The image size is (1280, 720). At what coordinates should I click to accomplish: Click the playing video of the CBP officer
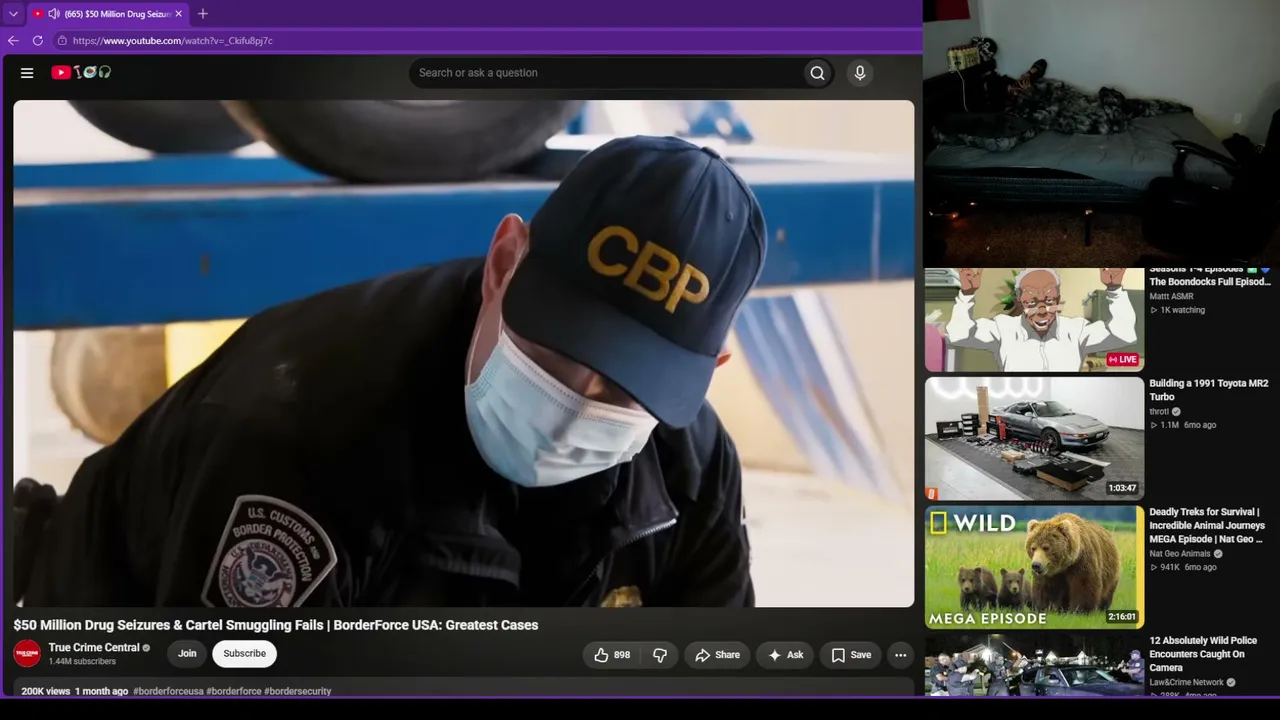tap(464, 353)
